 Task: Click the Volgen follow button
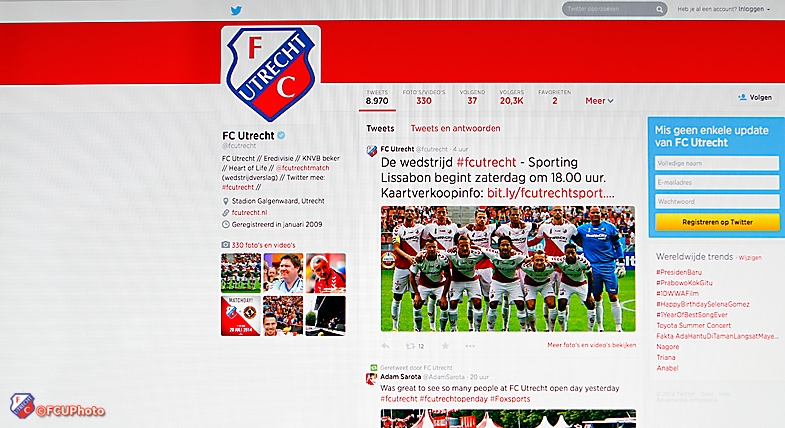click(x=755, y=97)
